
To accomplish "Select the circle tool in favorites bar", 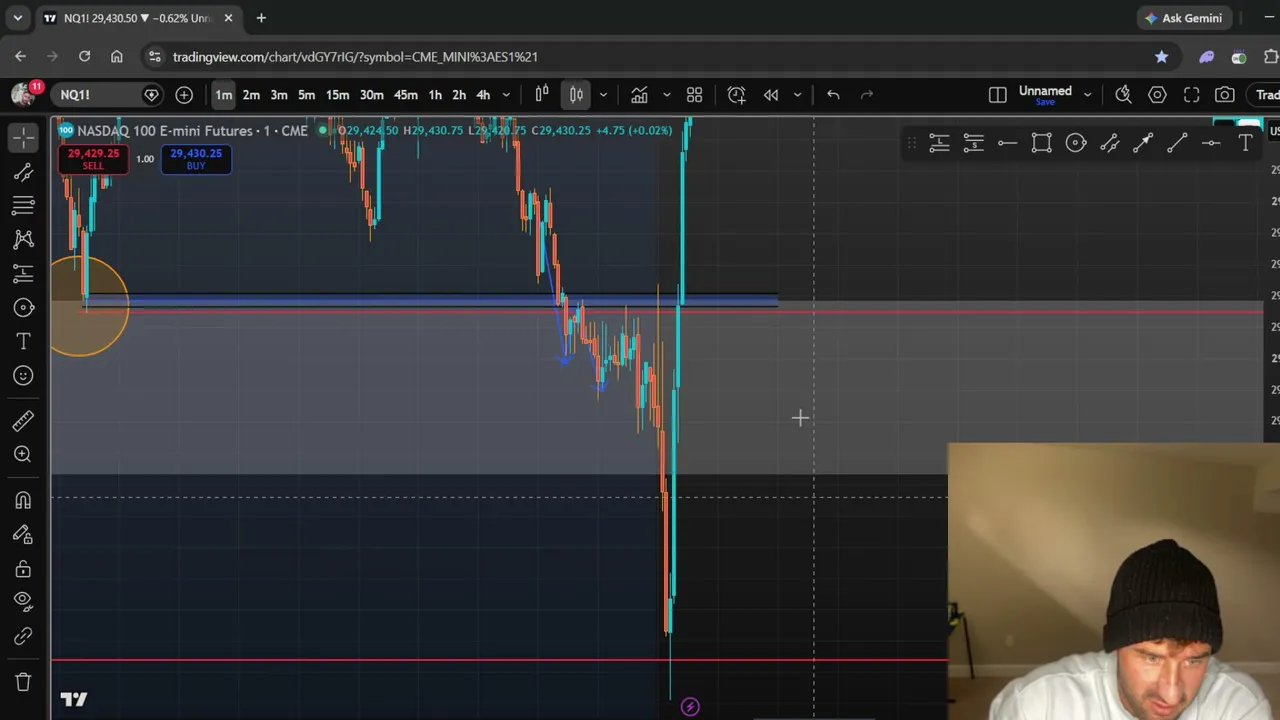I will 1075,144.
